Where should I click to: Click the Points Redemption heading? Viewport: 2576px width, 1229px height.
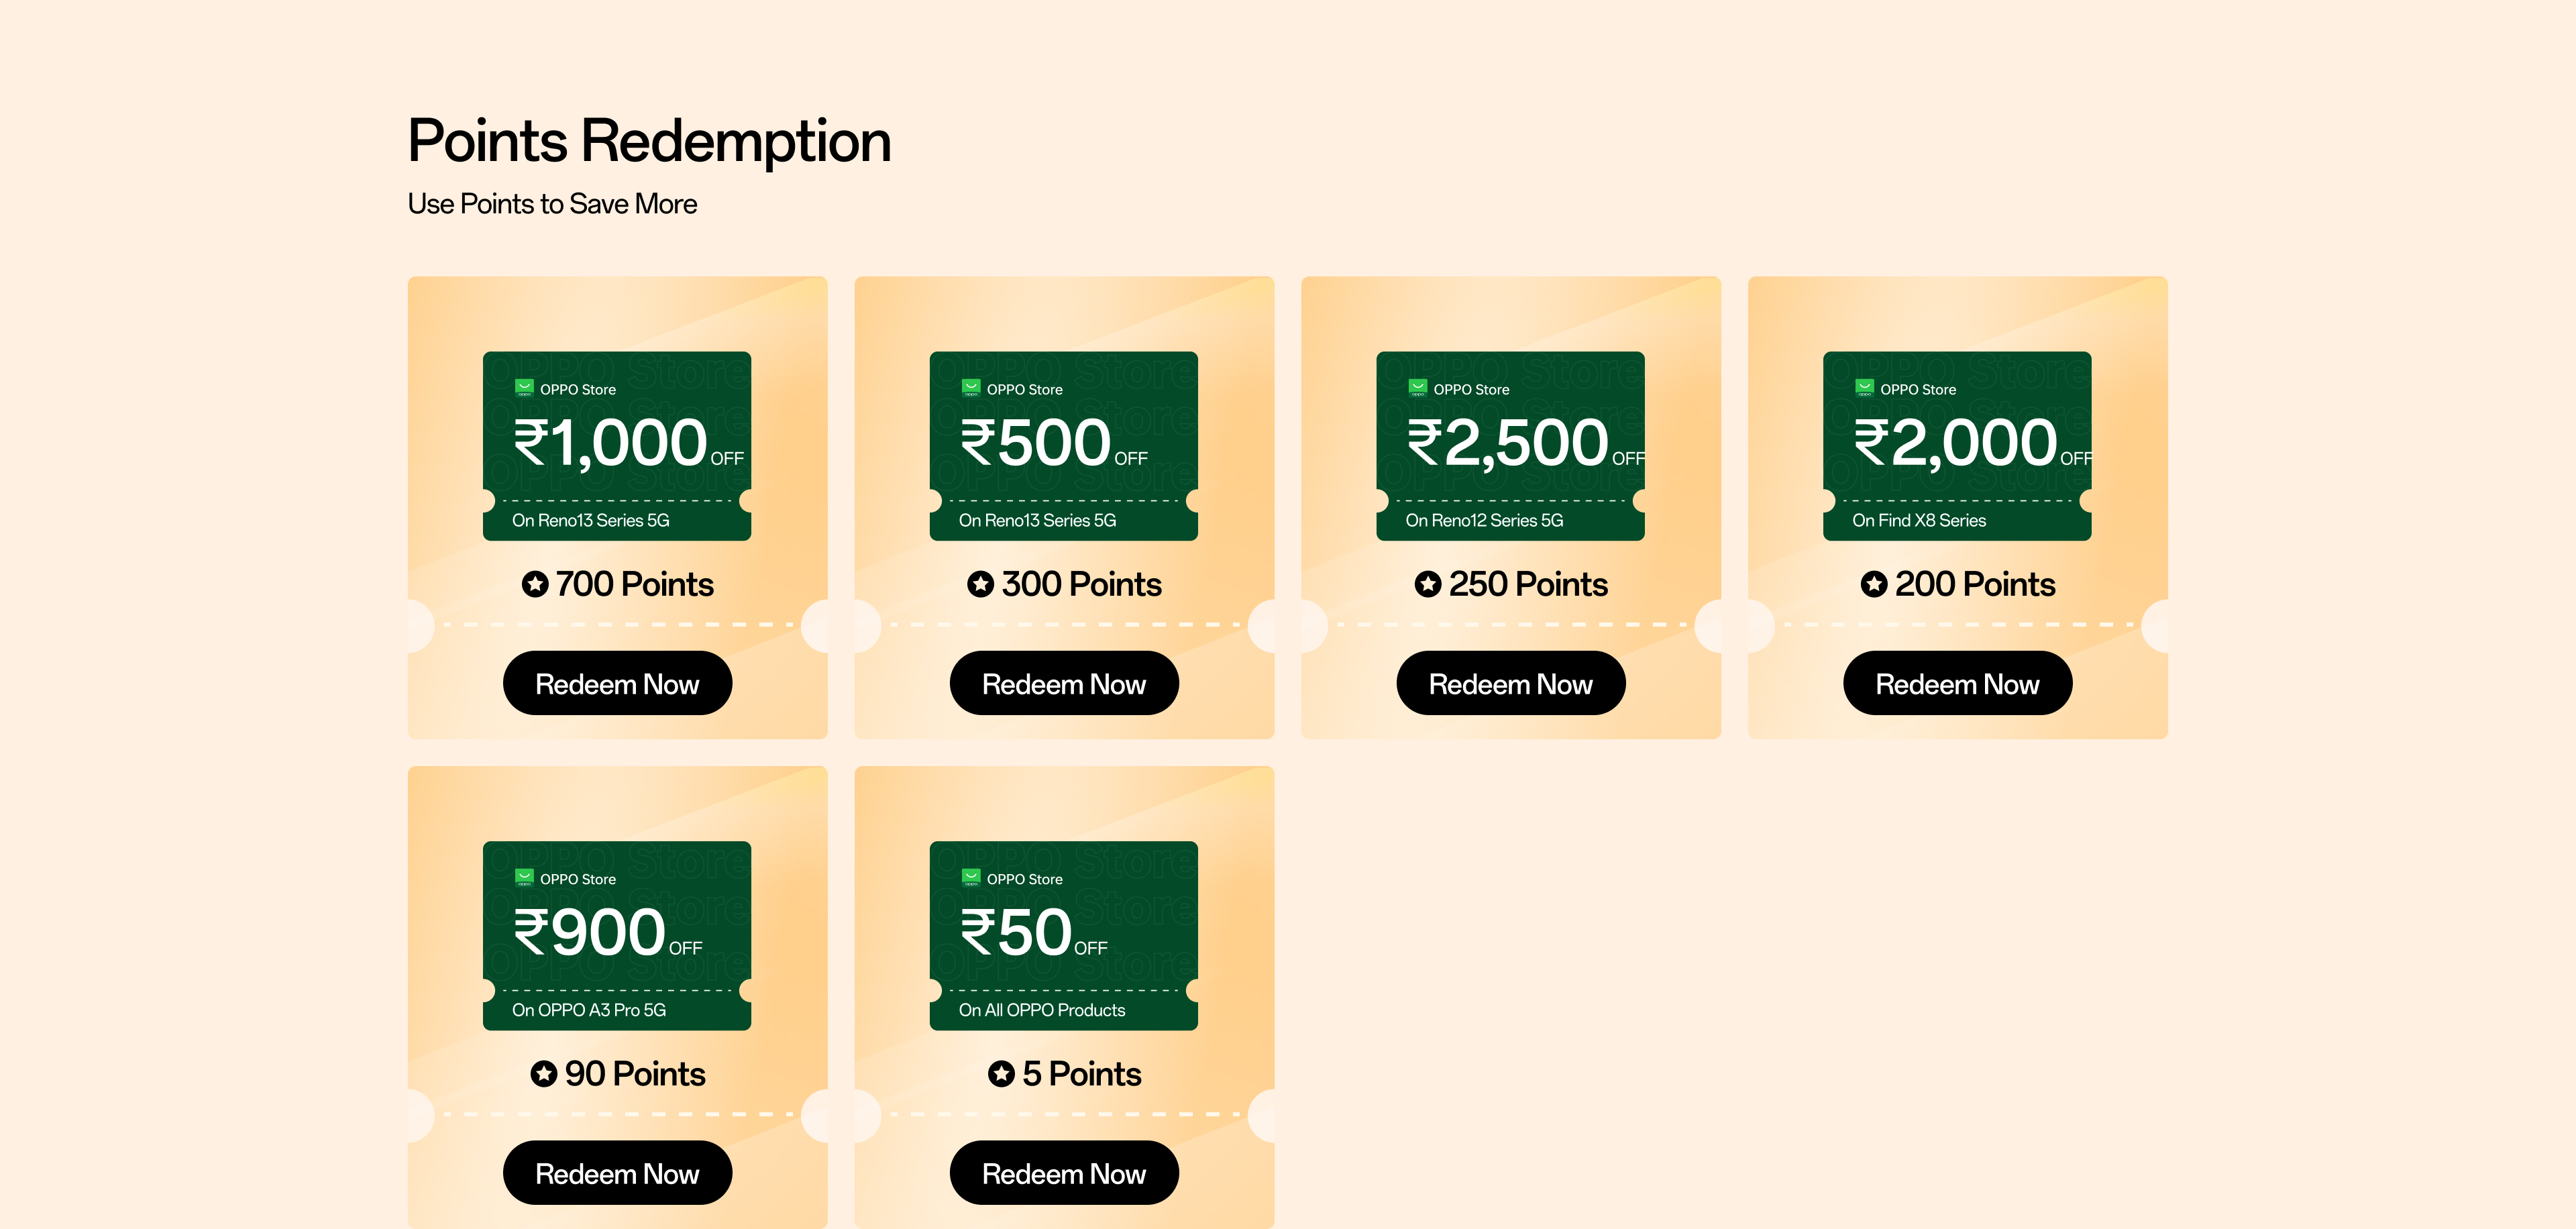(649, 140)
